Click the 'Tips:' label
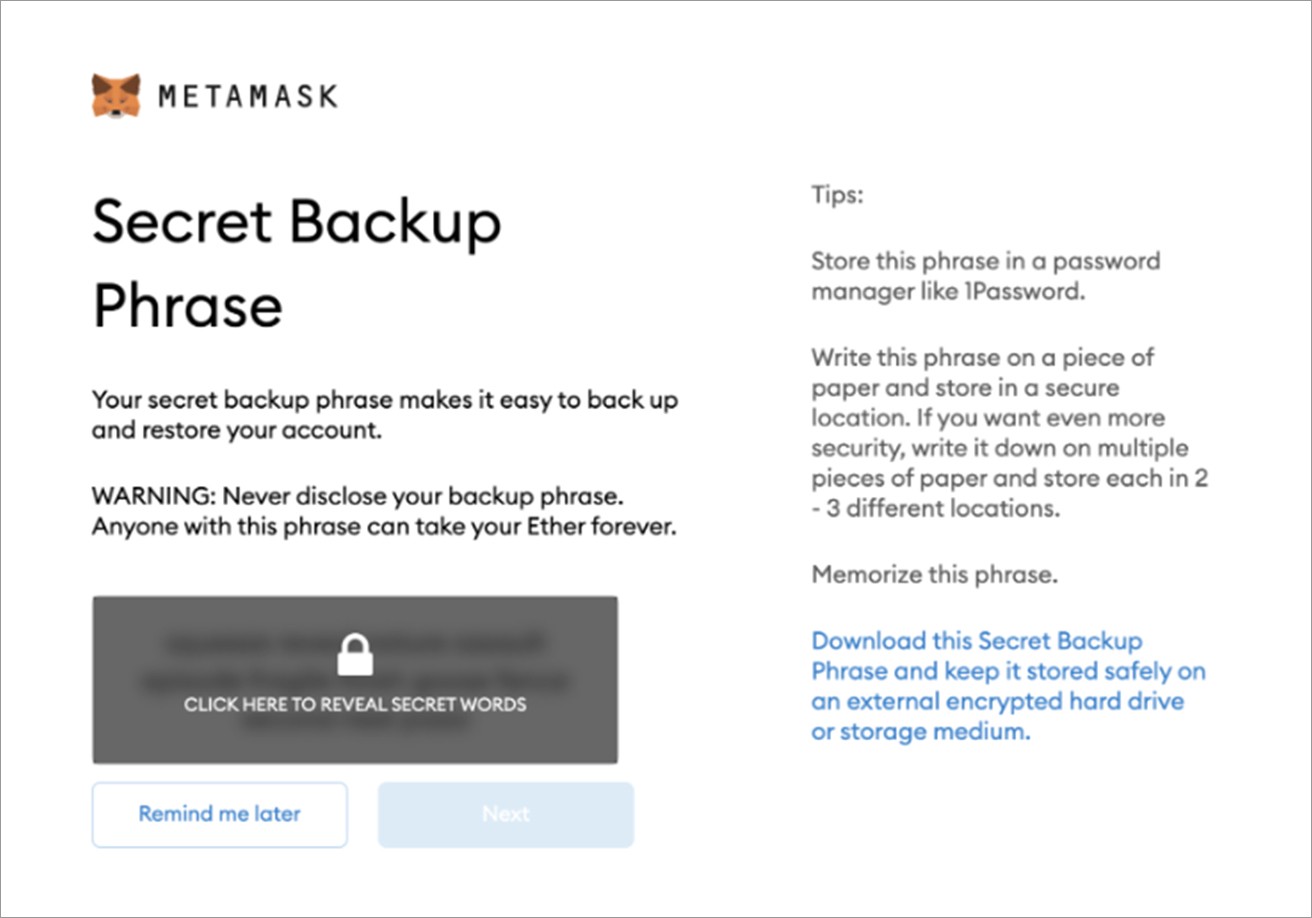Screen dimensions: 1312x918 point(837,195)
